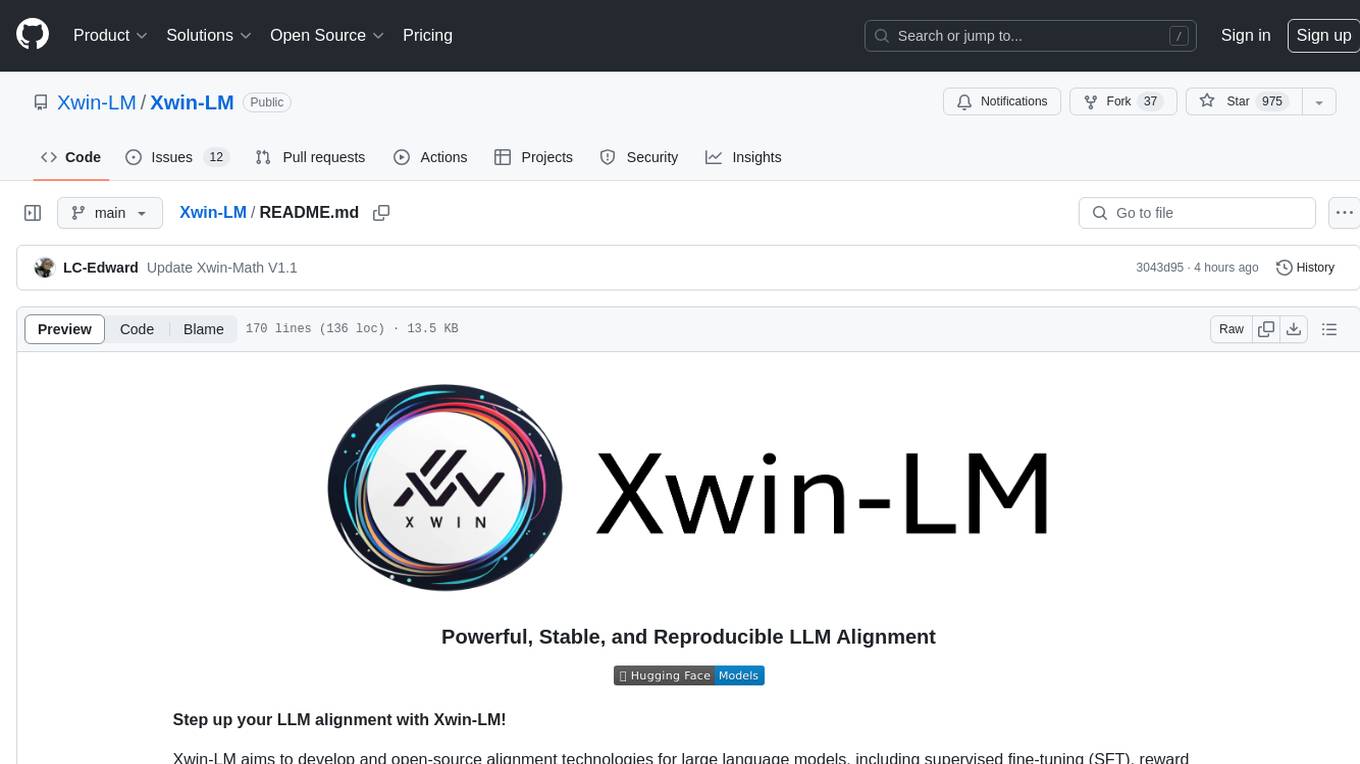Switch to the Actions tab
Viewport: 1360px width, 764px height.
point(430,157)
